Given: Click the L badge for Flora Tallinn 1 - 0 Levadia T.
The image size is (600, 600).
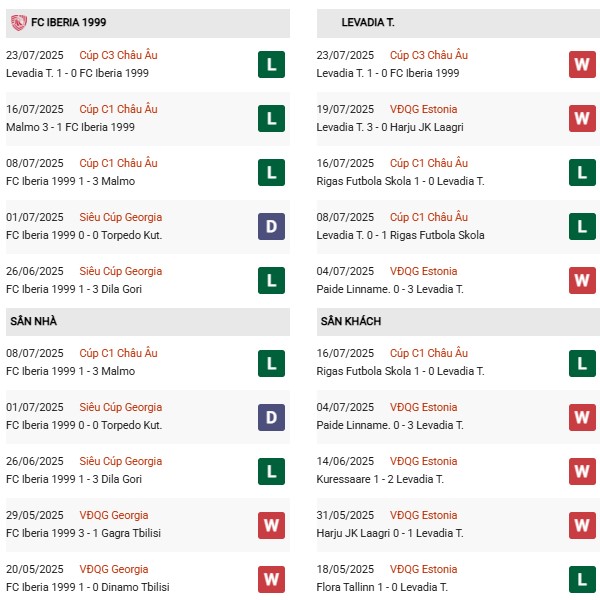Looking at the screenshot, I should [x=582, y=579].
